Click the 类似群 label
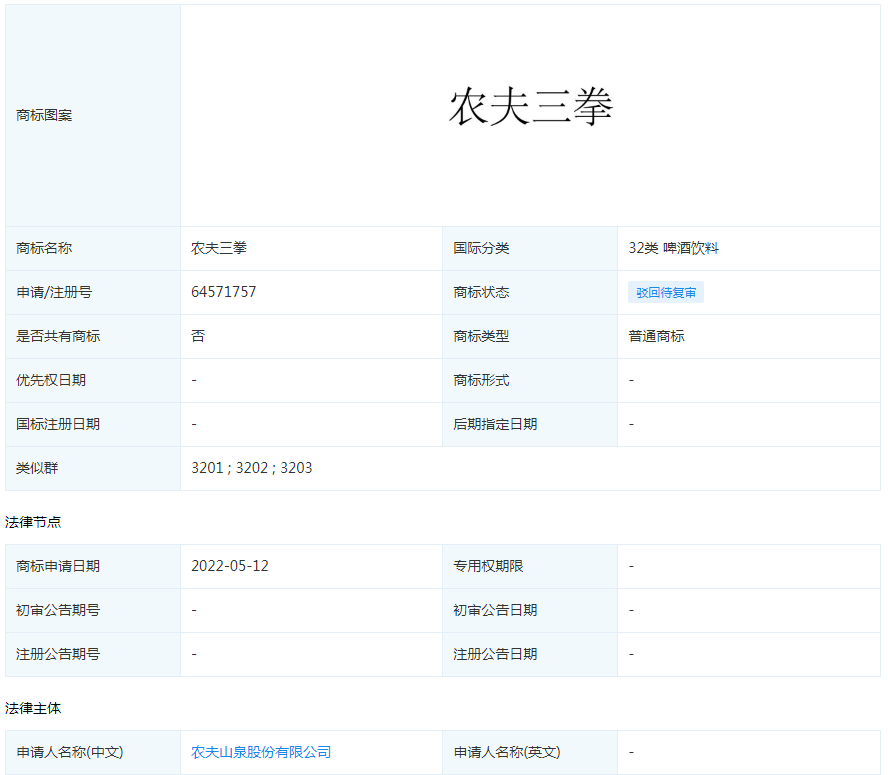Screen dimensions: 888x775 38,468
